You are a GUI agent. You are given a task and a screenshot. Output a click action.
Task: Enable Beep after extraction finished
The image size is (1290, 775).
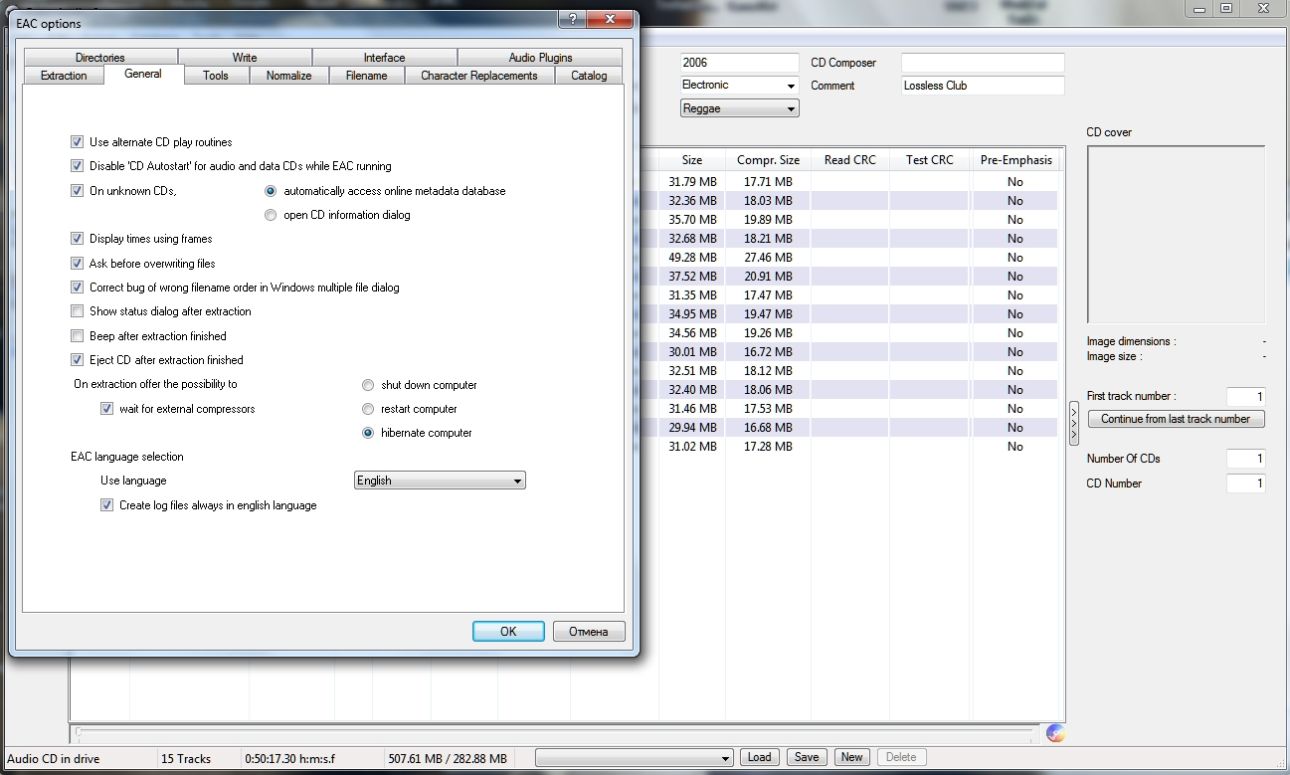click(x=77, y=336)
